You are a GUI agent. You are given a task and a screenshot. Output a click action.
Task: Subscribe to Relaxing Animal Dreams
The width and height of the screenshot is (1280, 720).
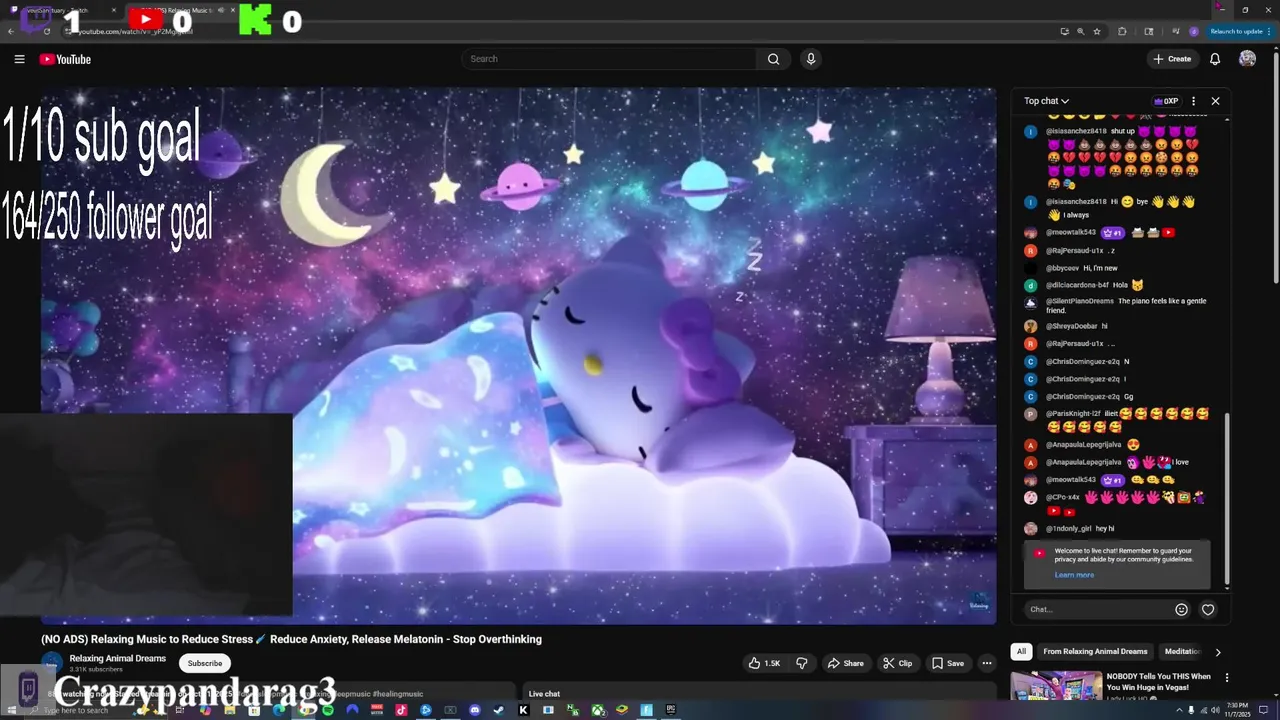pyautogui.click(x=205, y=663)
